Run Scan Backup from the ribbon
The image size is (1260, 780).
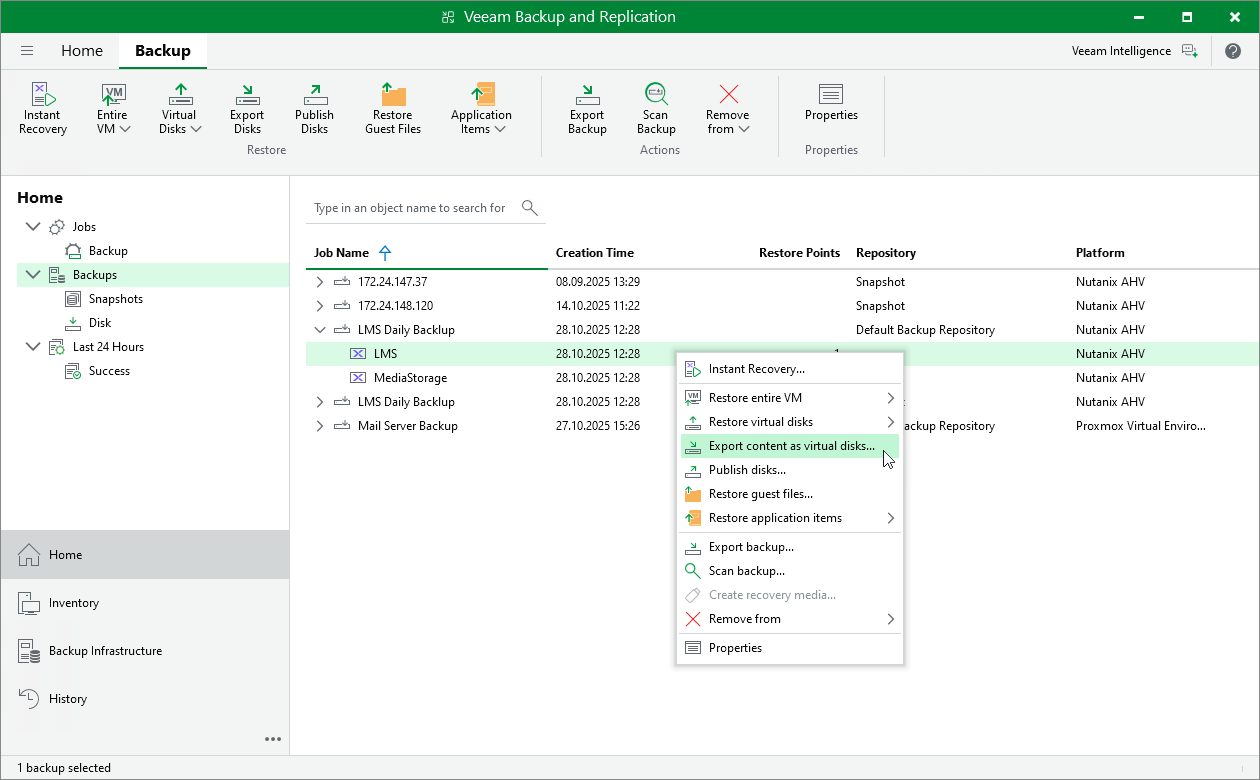pos(656,108)
